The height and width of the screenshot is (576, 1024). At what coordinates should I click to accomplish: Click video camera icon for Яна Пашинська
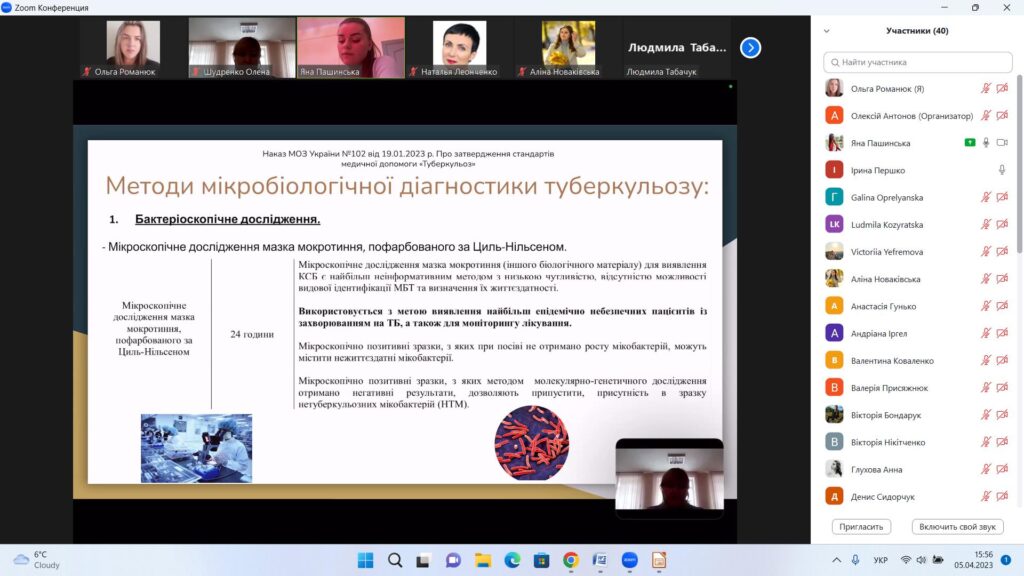(x=1002, y=143)
